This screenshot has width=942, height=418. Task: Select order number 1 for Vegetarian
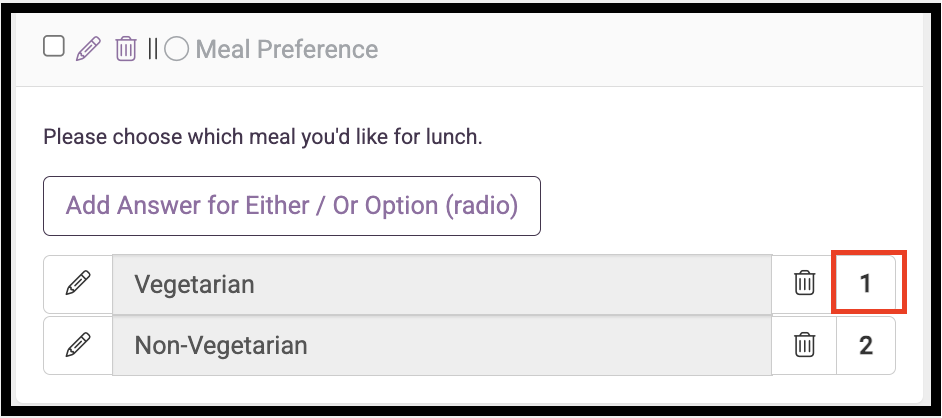pyautogui.click(x=865, y=283)
